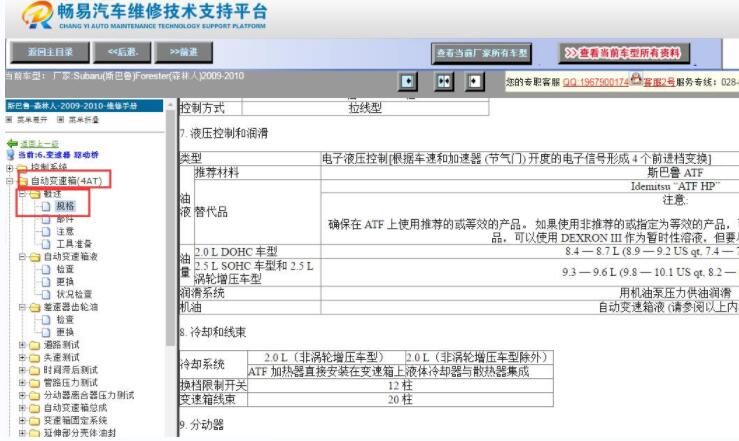The width and height of the screenshot is (739, 441).
Task: Expand the 自动变速箱总成 tree node
Action: click(22, 408)
